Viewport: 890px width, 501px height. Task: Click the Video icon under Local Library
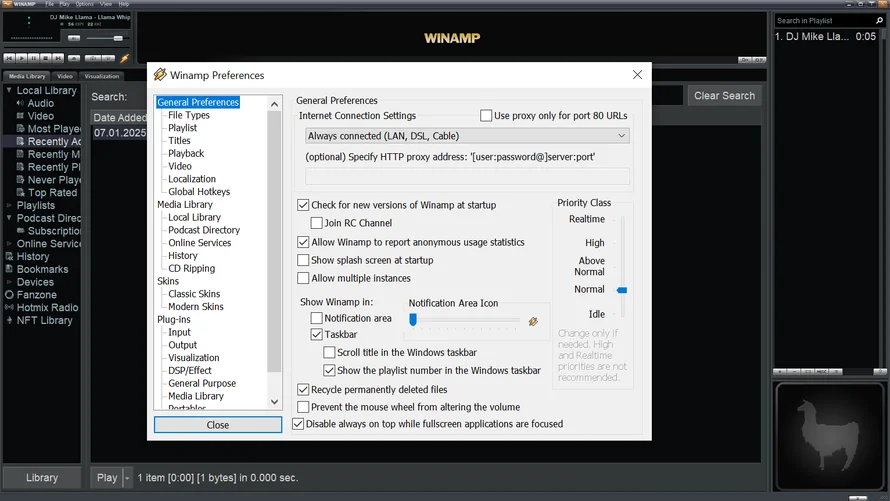coord(20,116)
